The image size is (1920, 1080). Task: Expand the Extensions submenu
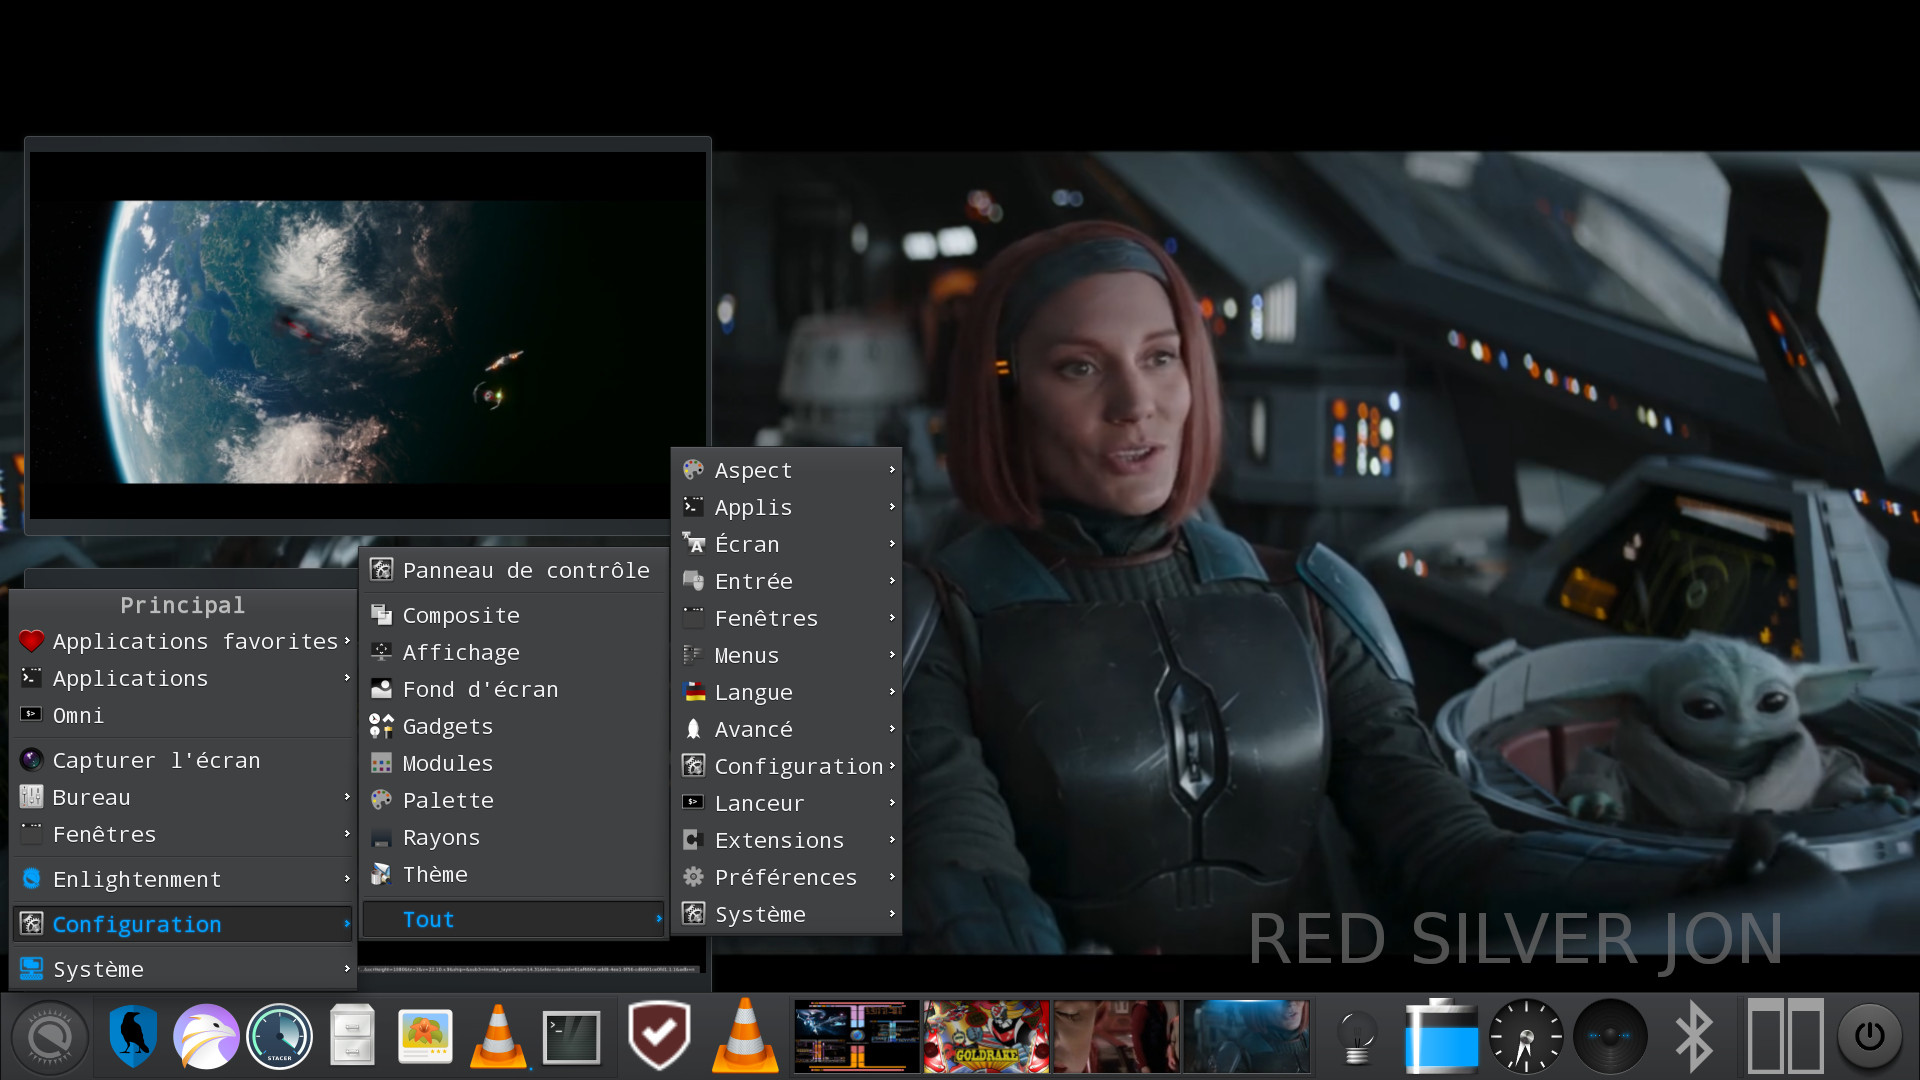click(787, 840)
